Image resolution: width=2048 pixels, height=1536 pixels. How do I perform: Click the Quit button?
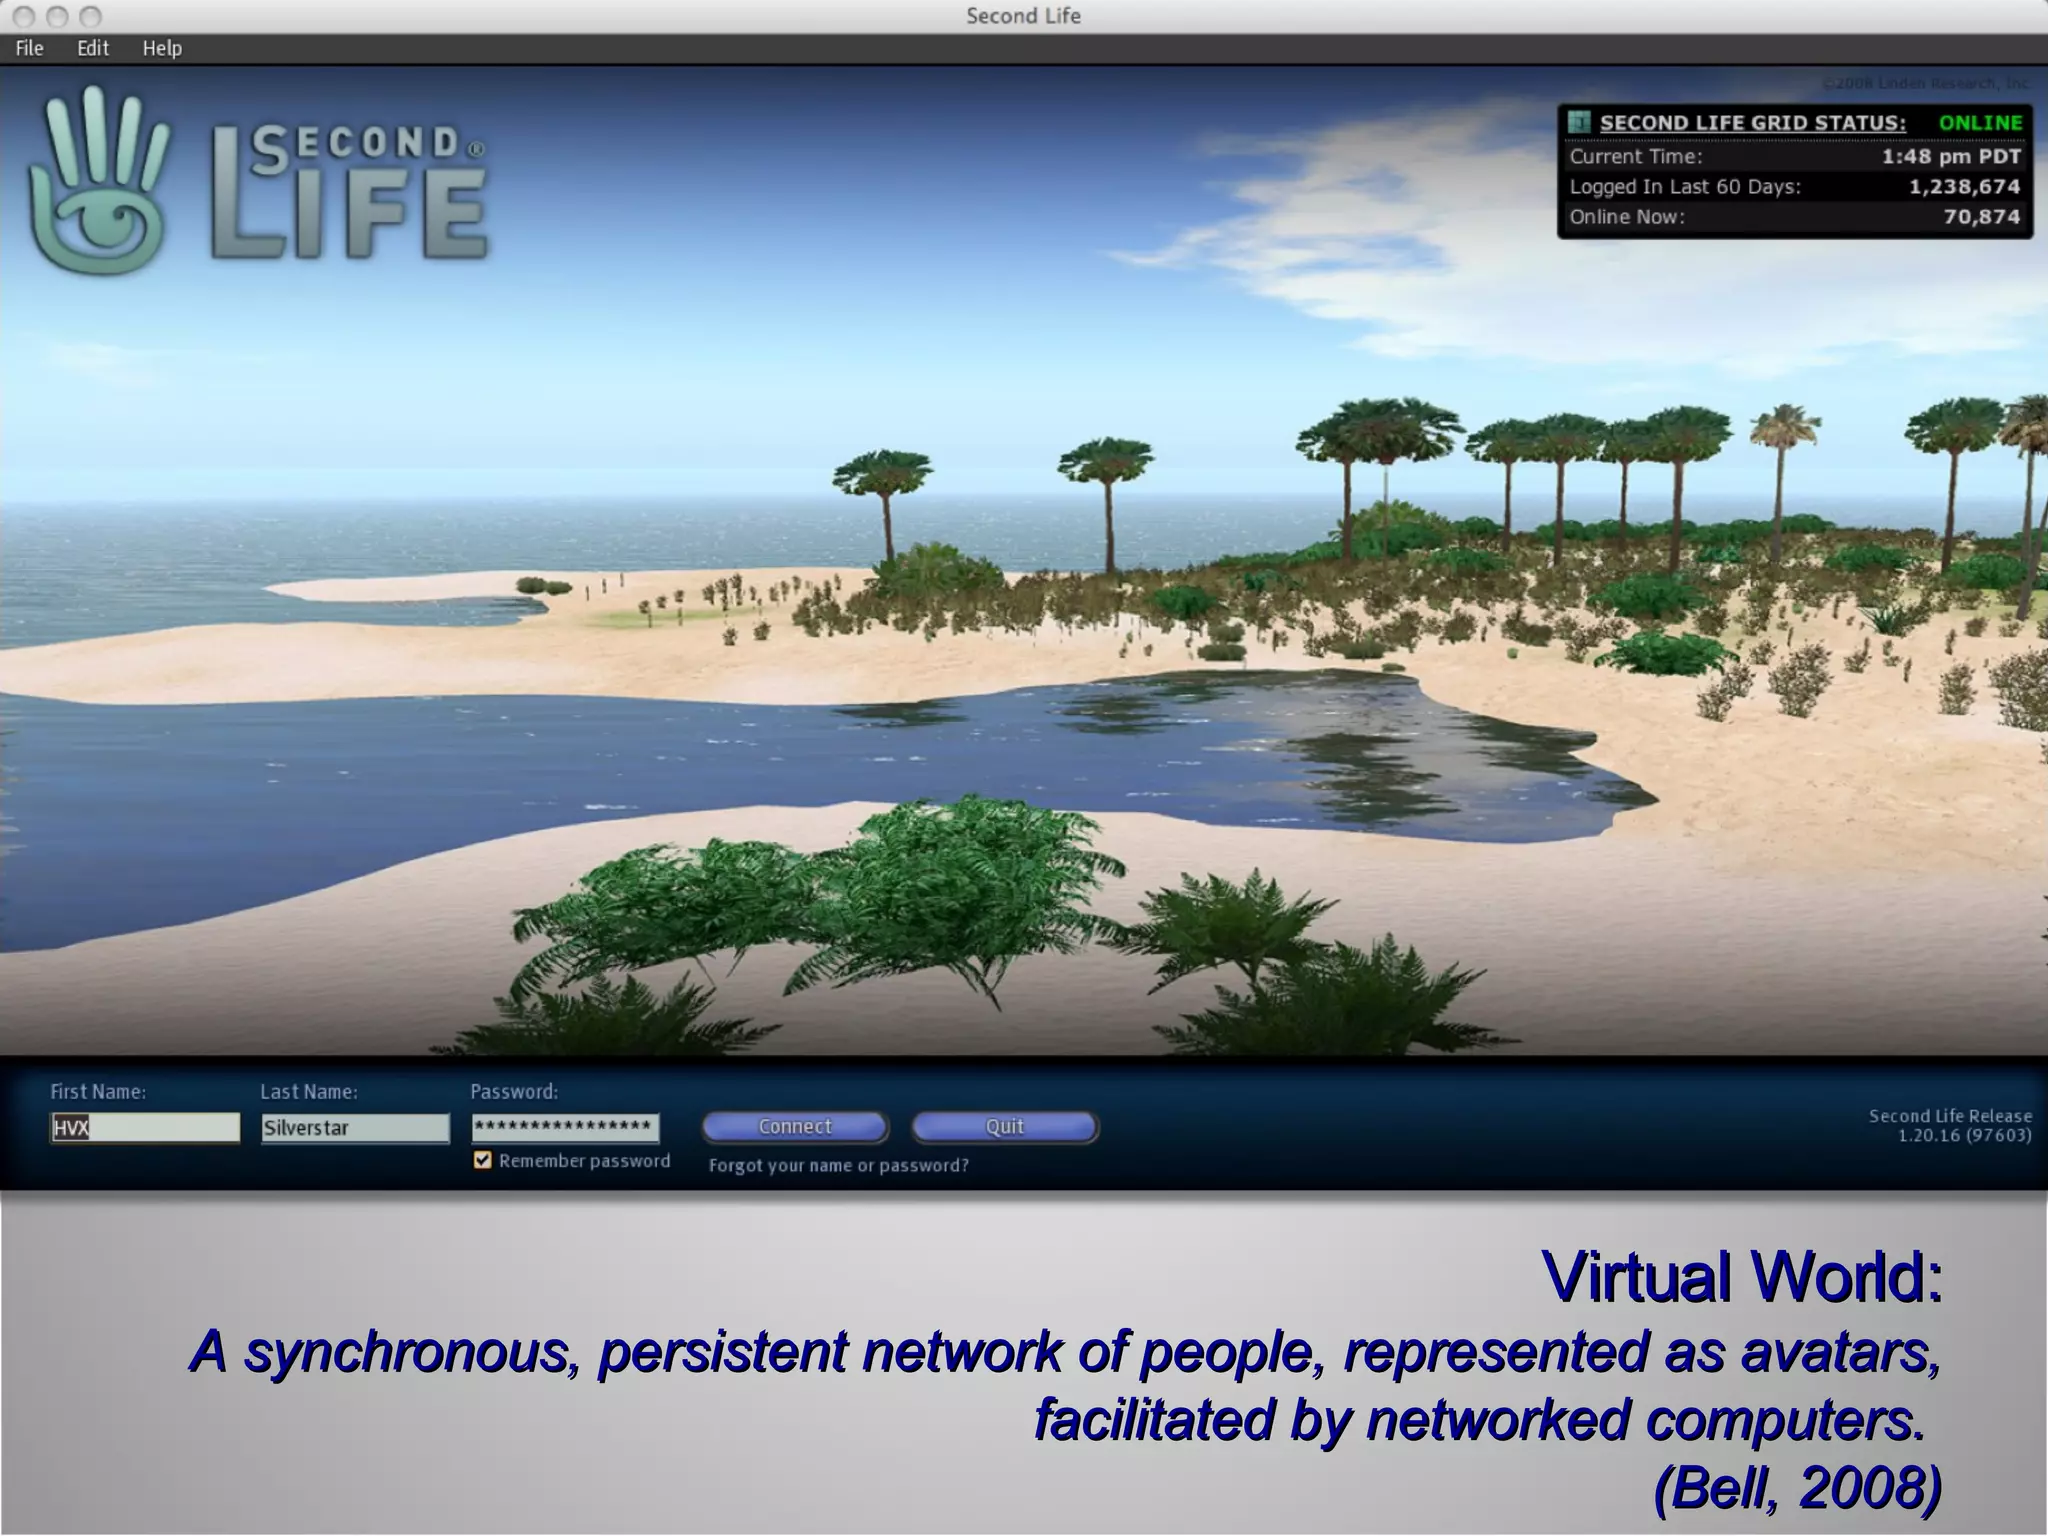(x=1004, y=1127)
